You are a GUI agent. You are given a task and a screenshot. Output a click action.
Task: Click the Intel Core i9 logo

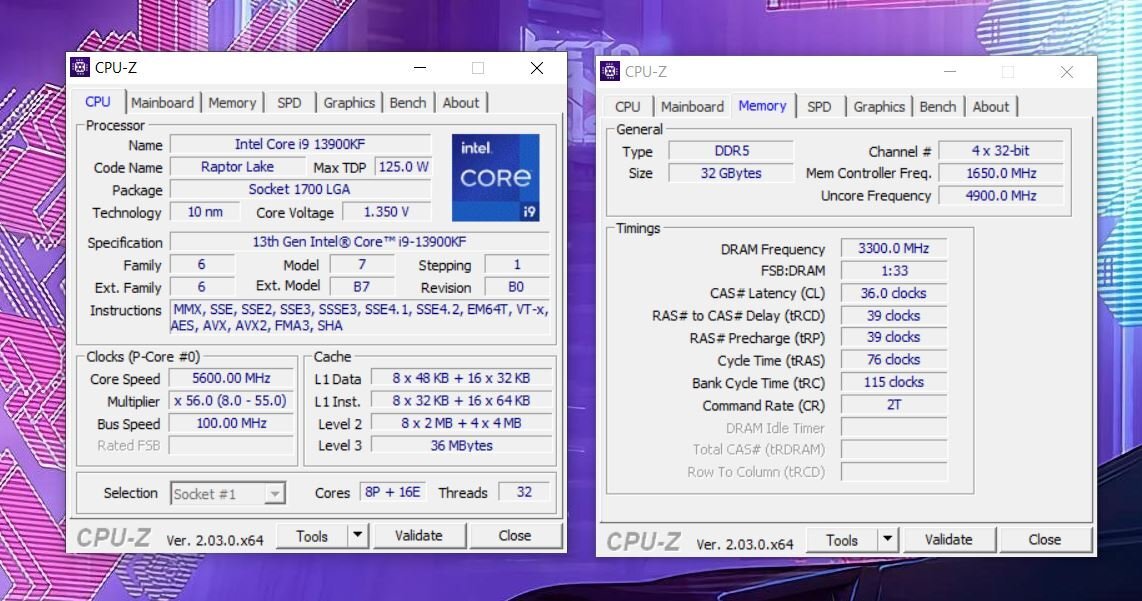(495, 178)
